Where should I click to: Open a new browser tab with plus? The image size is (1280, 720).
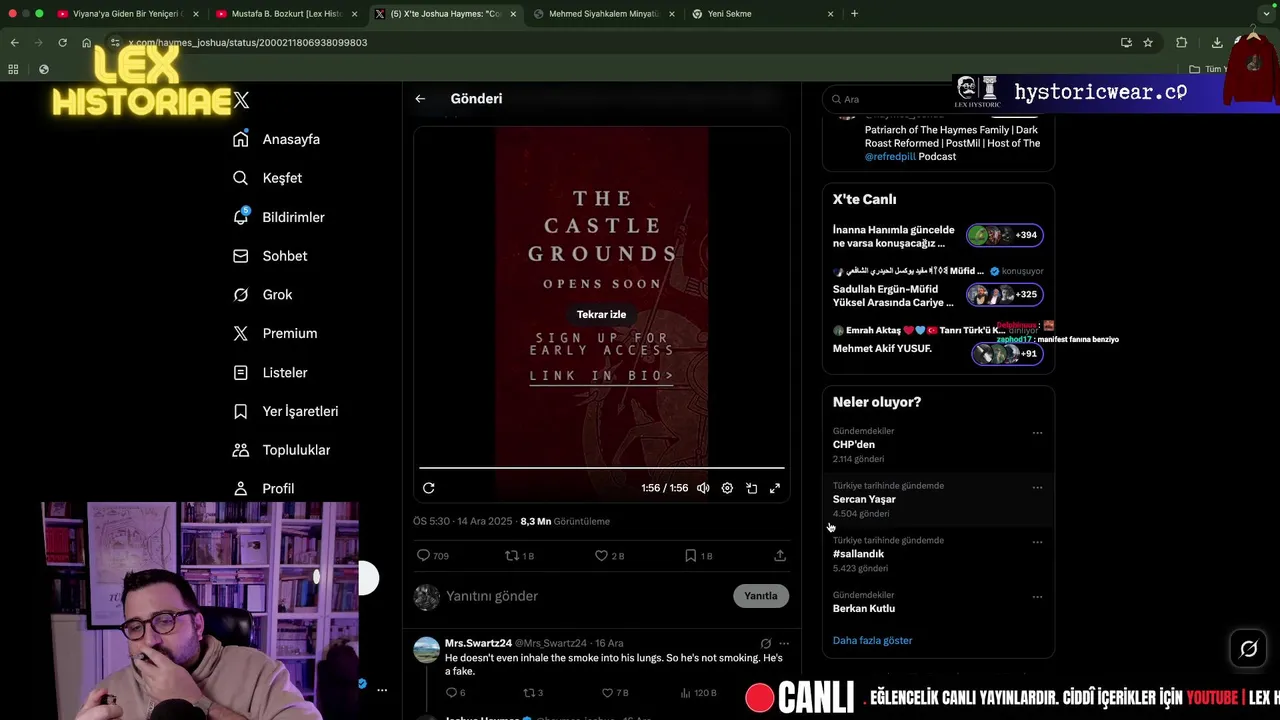tap(854, 14)
